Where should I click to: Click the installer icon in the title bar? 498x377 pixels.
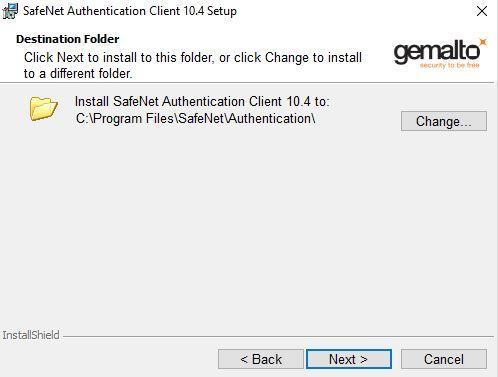(10, 11)
